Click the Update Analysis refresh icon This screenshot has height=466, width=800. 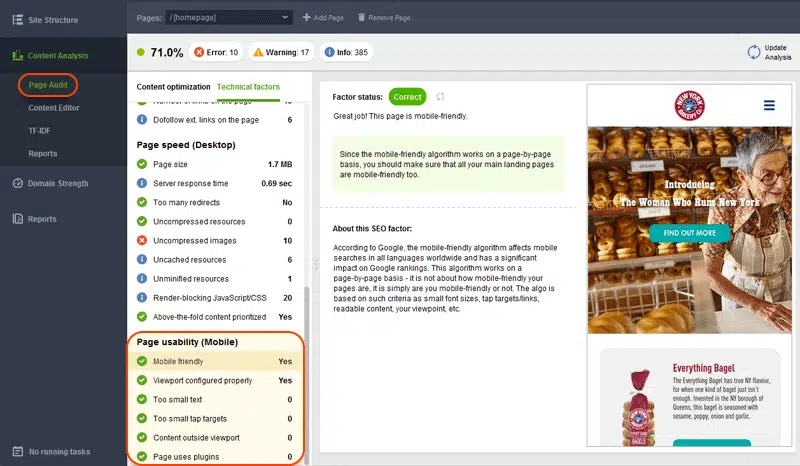(x=754, y=52)
